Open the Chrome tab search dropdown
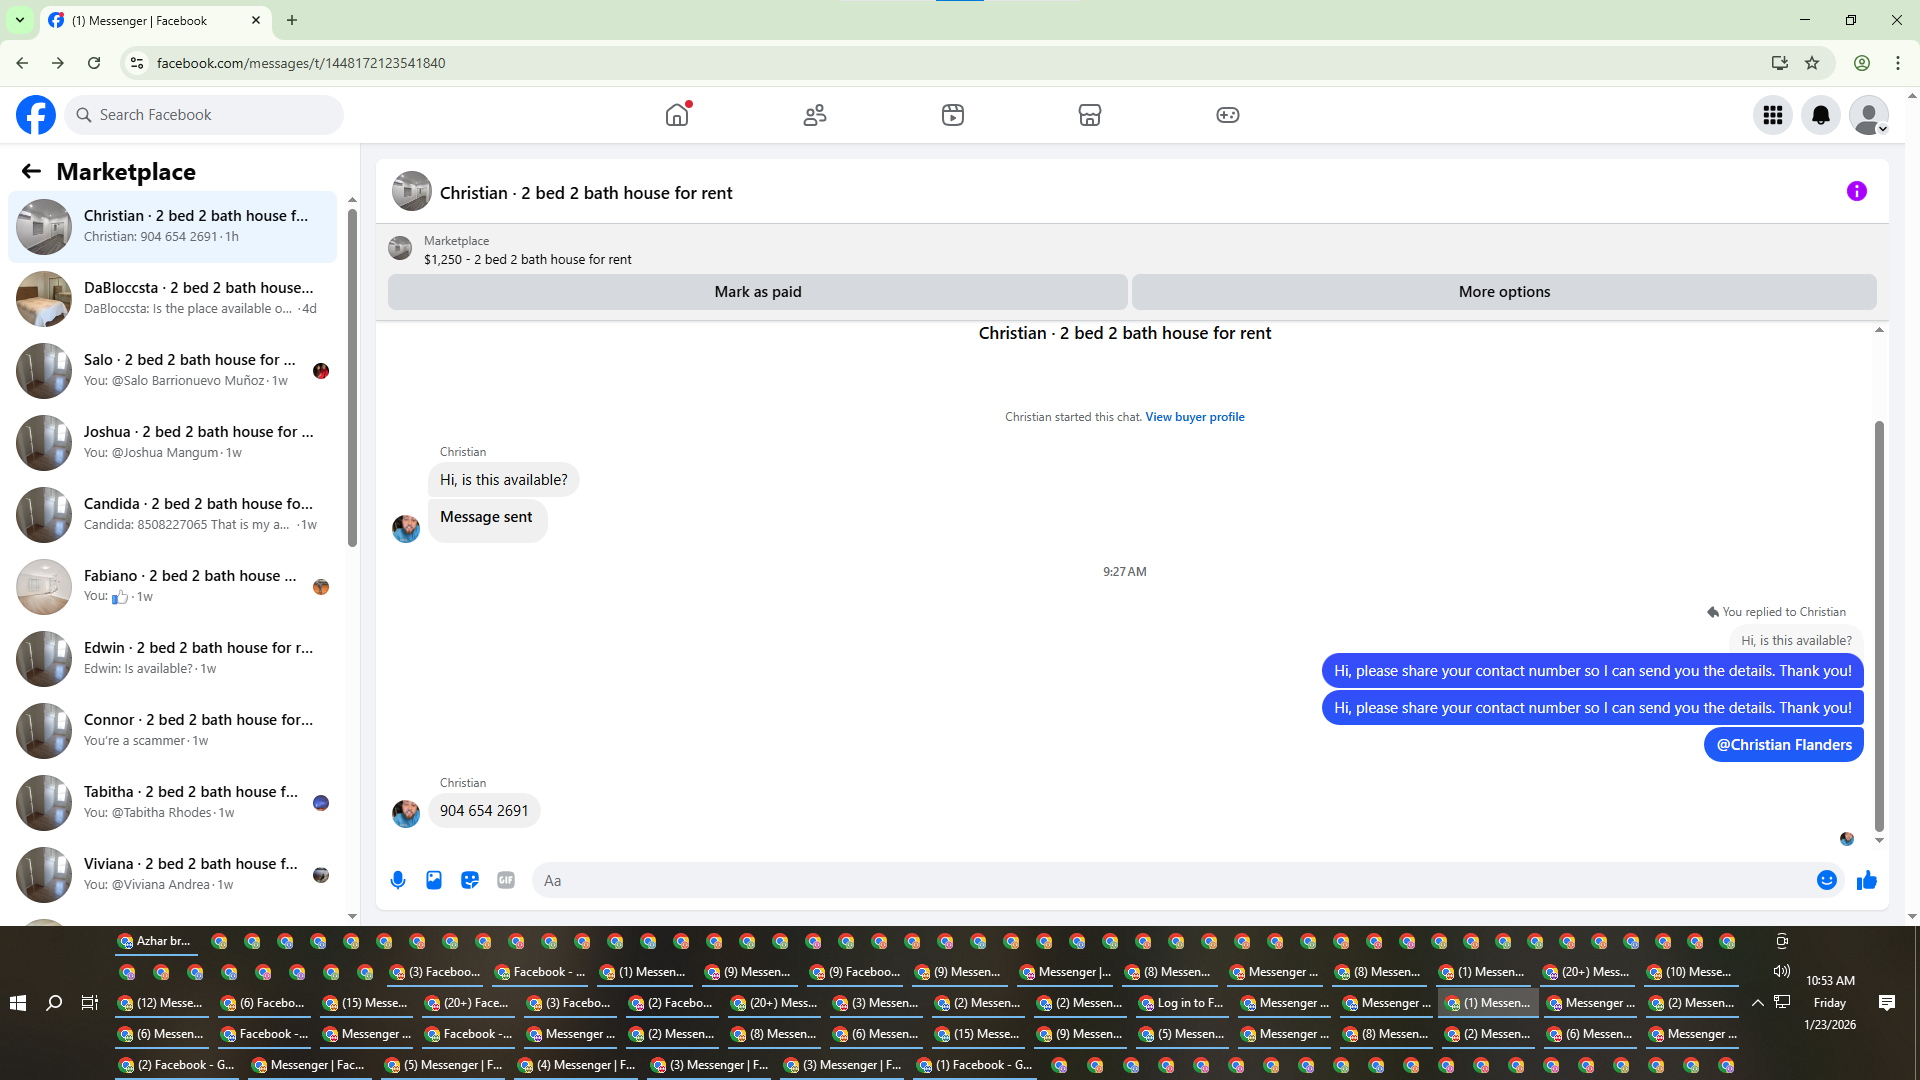The height and width of the screenshot is (1080, 1920). 19,20
